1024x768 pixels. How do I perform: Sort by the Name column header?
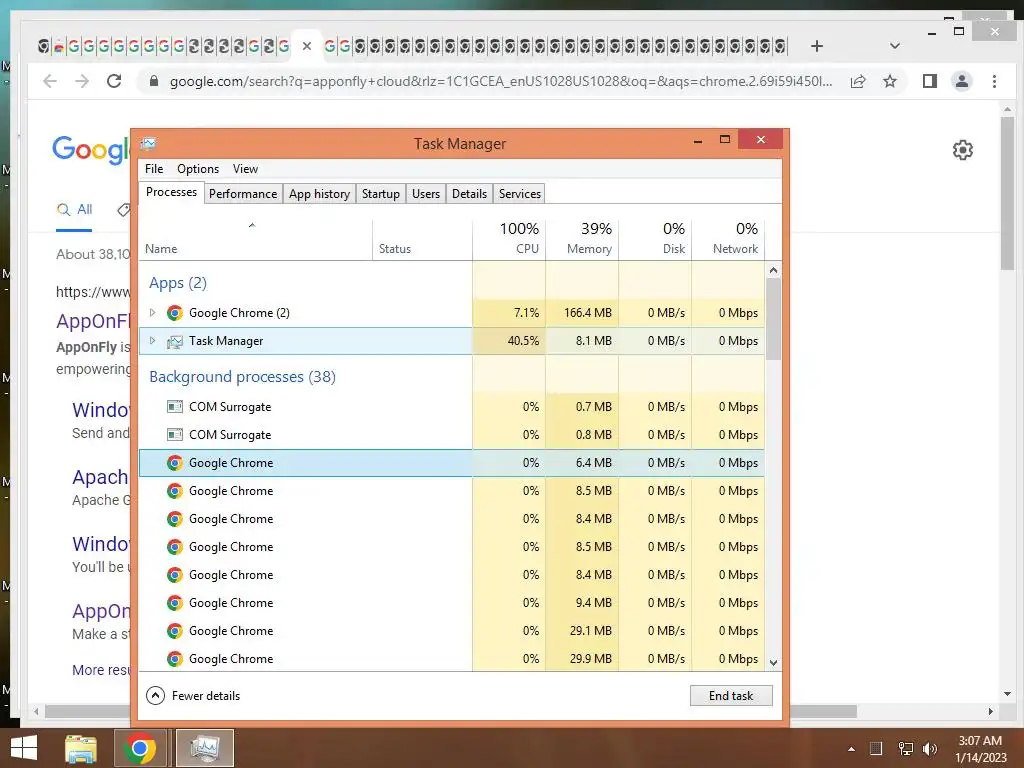(256, 238)
